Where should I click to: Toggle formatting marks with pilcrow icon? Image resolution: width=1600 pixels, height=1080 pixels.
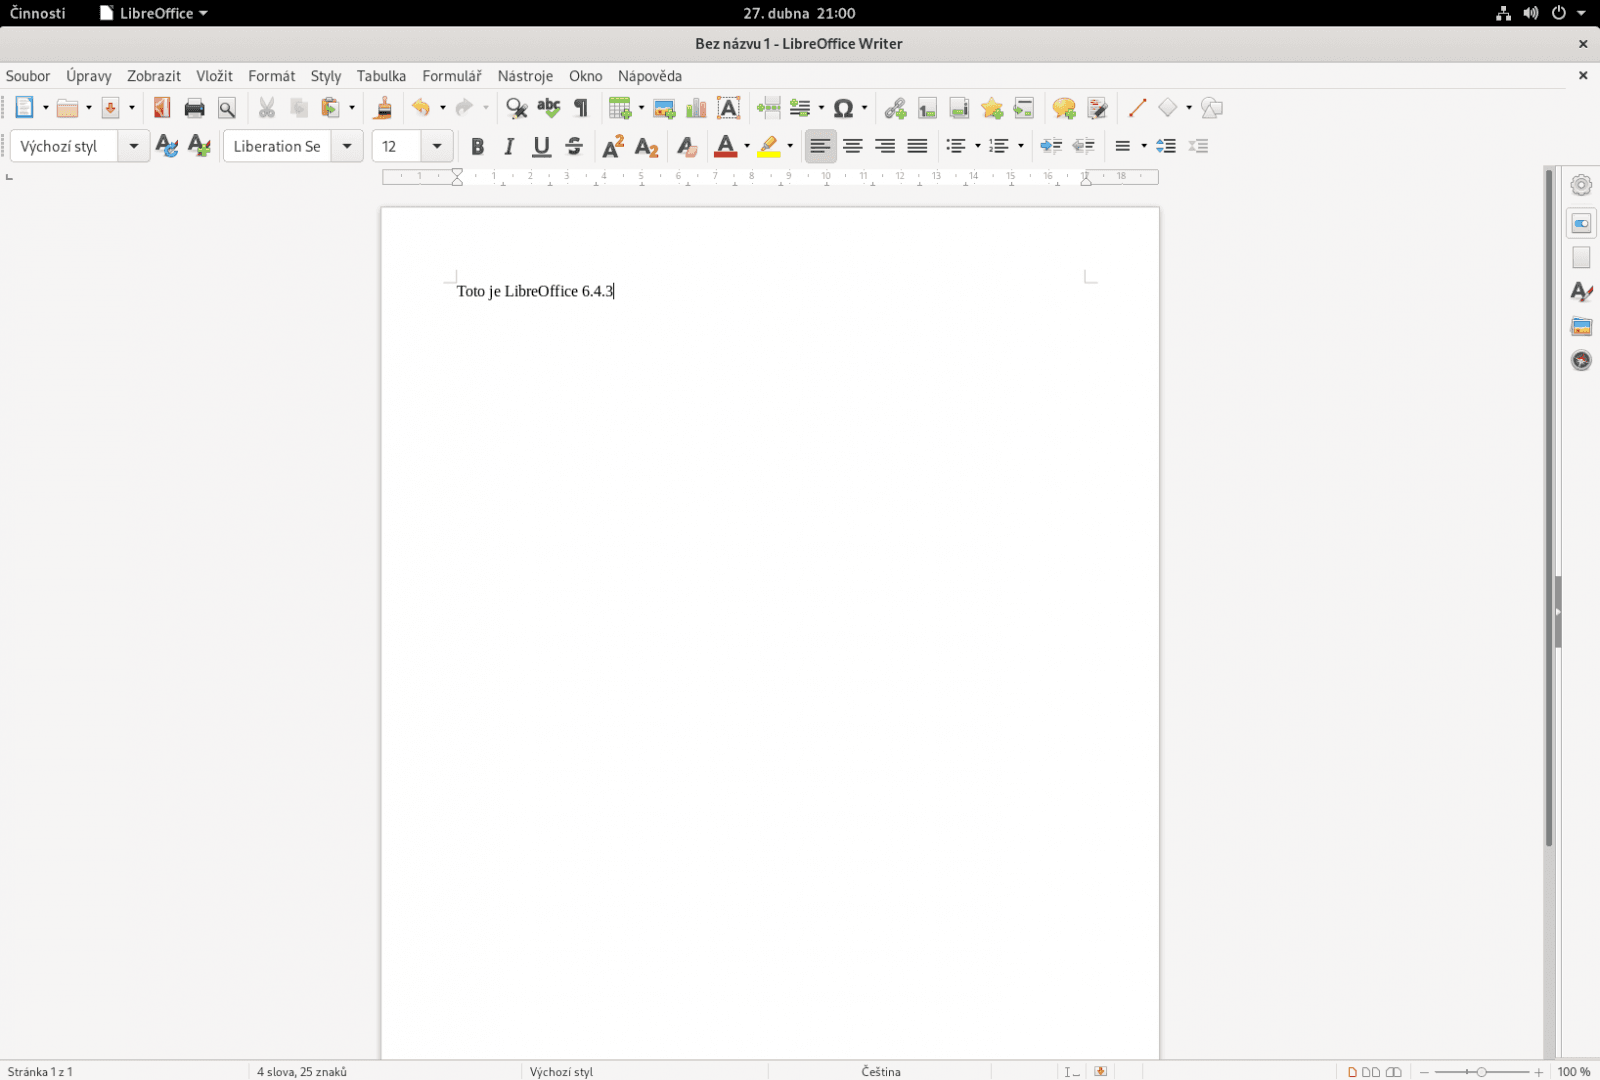click(x=581, y=108)
